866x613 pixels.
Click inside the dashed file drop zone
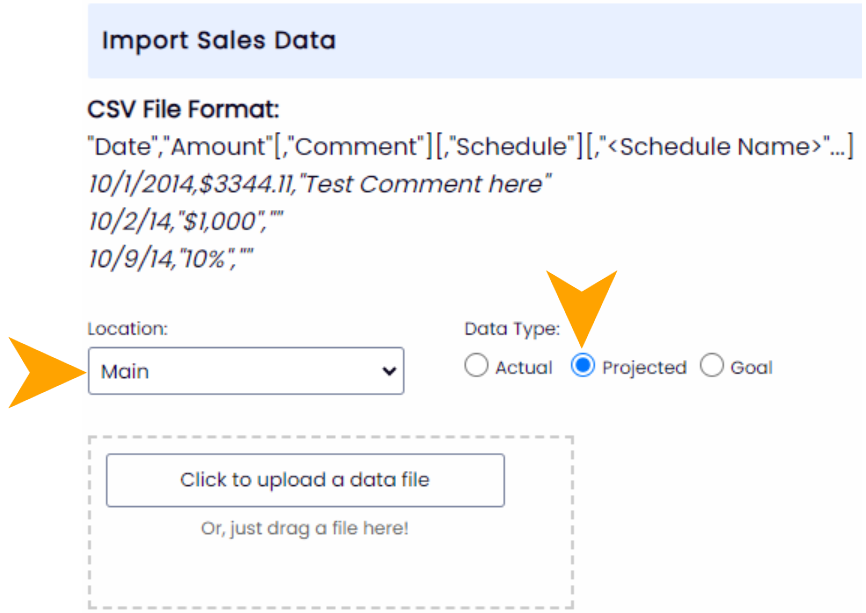pyautogui.click(x=330, y=570)
